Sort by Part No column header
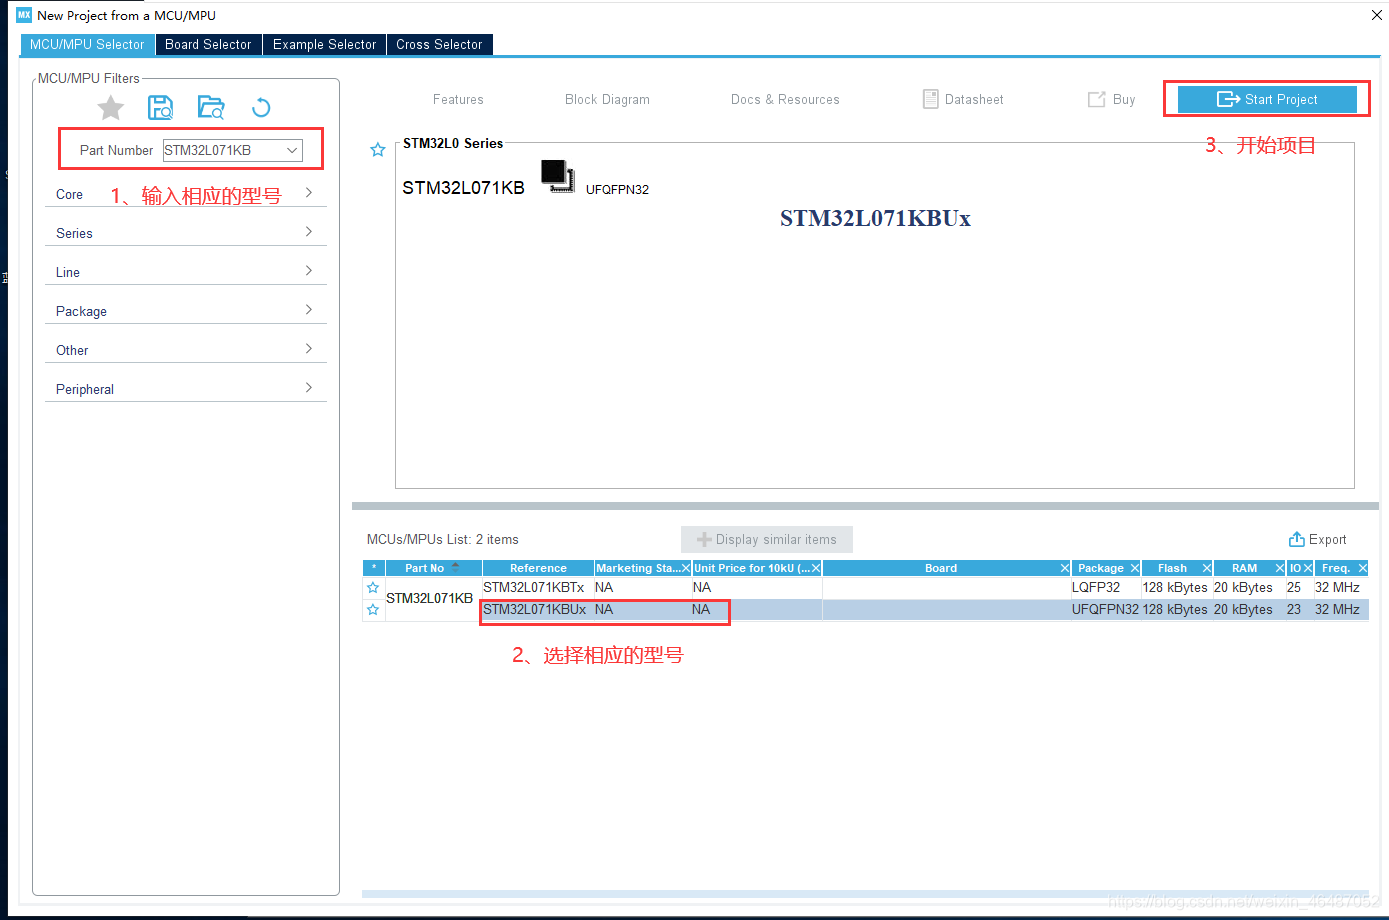The width and height of the screenshot is (1389, 920). tap(433, 568)
